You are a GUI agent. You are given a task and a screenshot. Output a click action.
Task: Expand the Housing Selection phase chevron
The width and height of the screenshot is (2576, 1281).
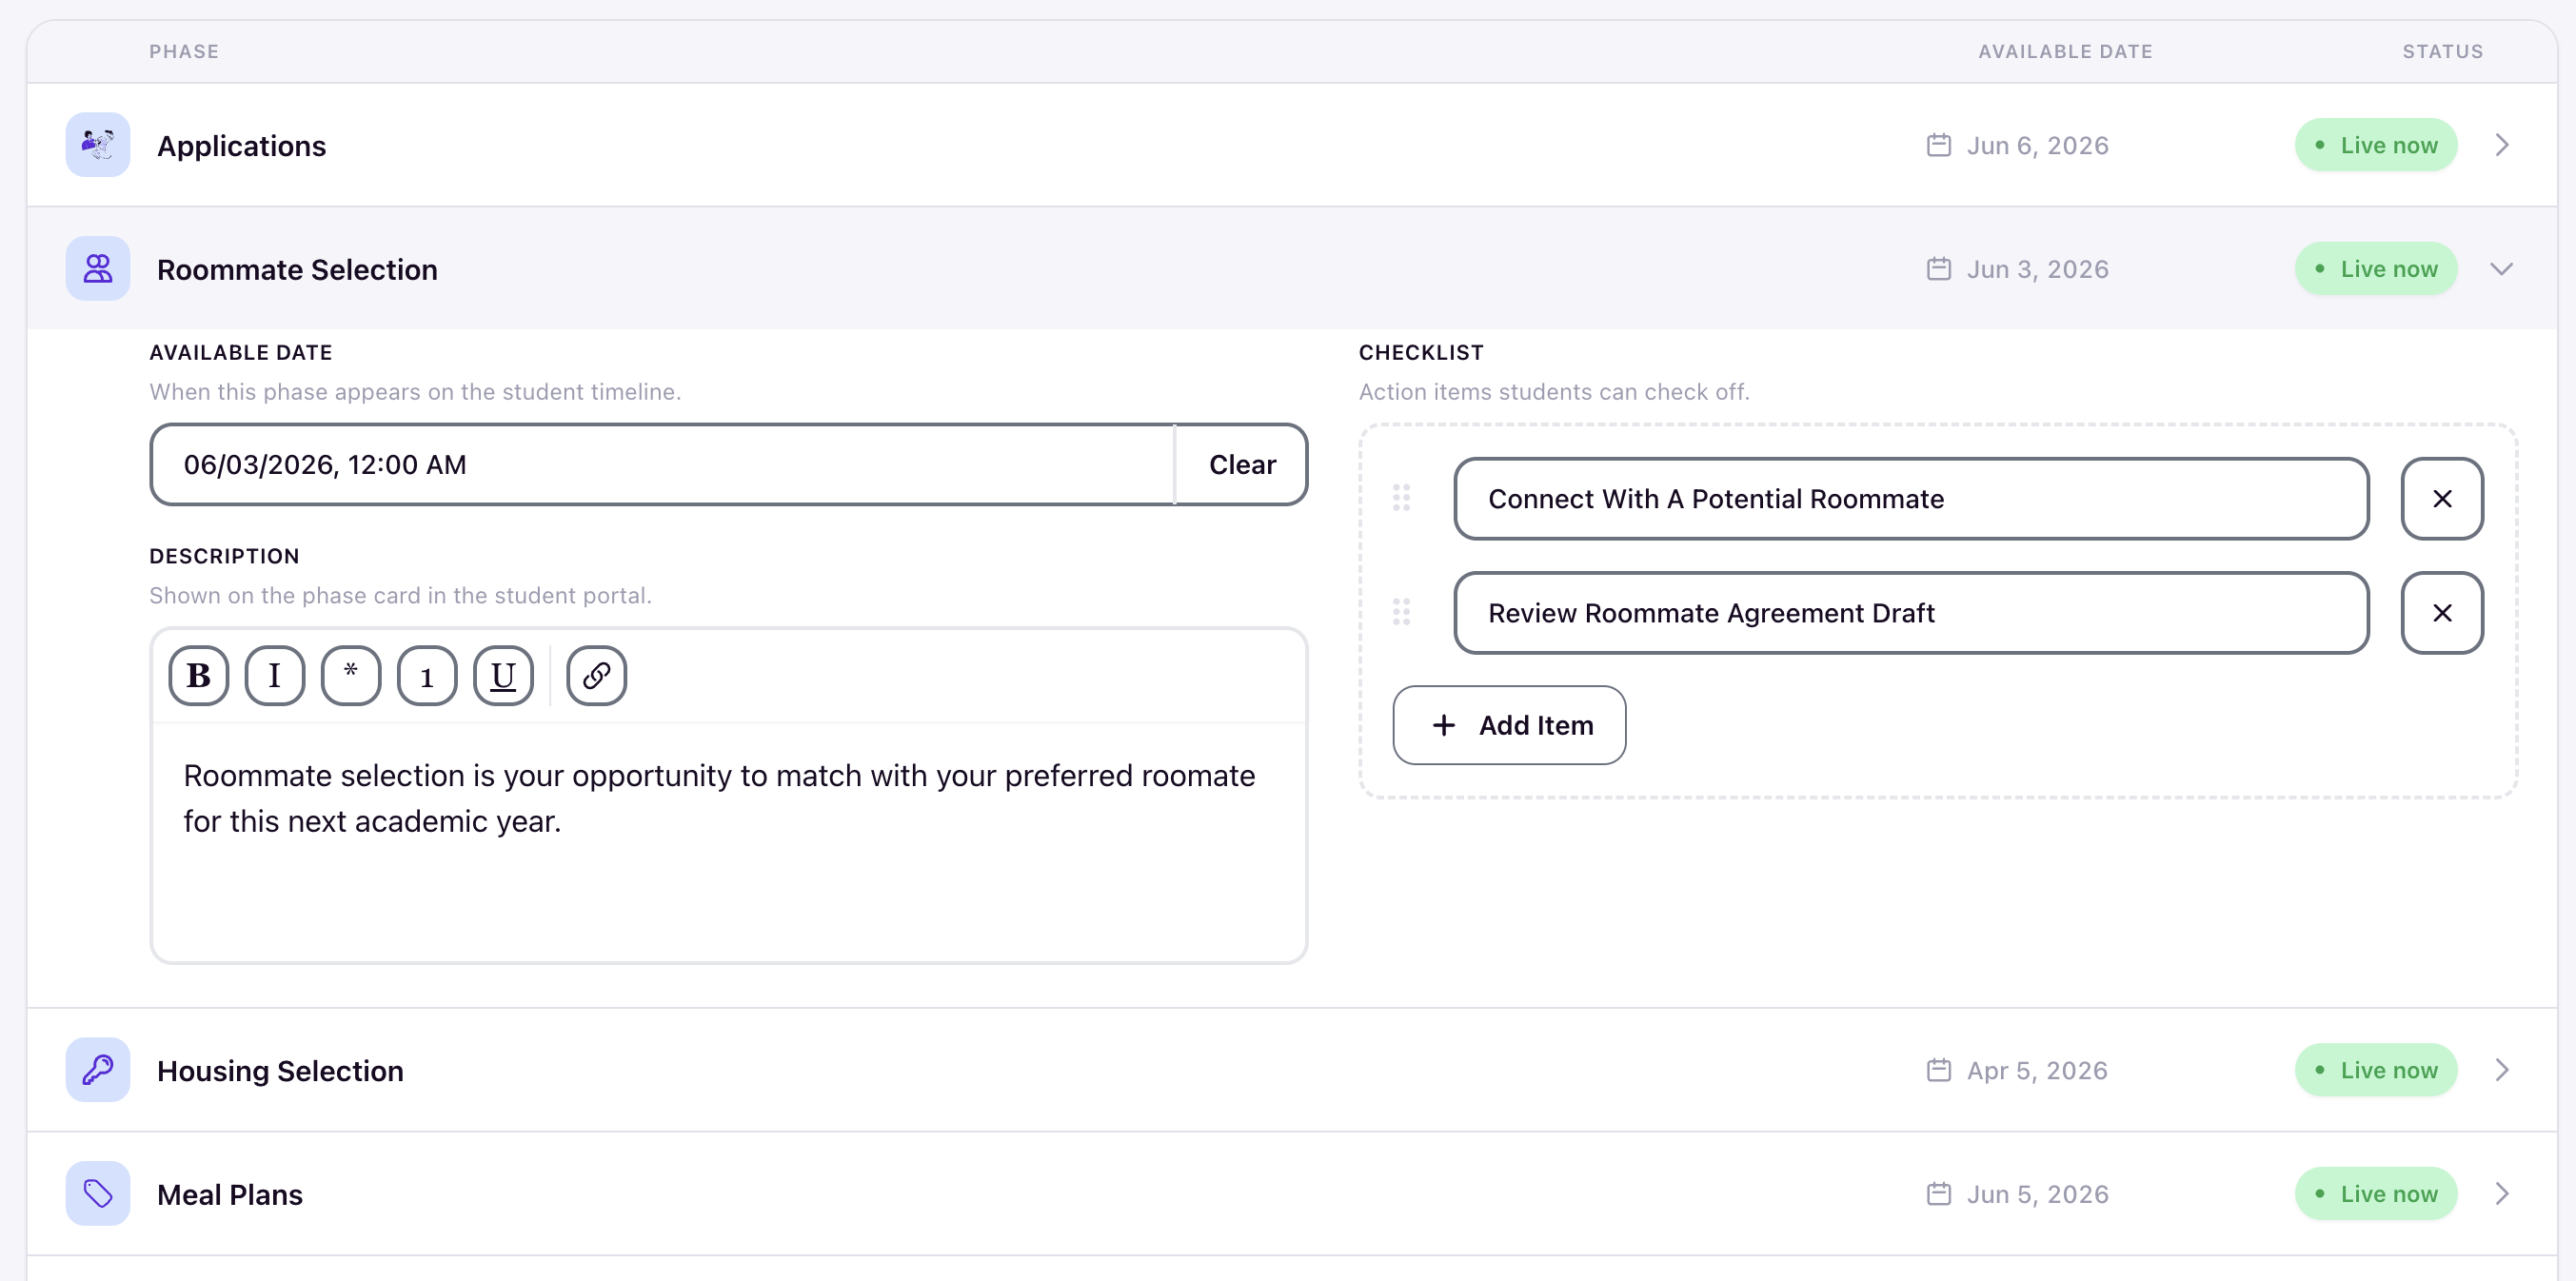(x=2502, y=1070)
